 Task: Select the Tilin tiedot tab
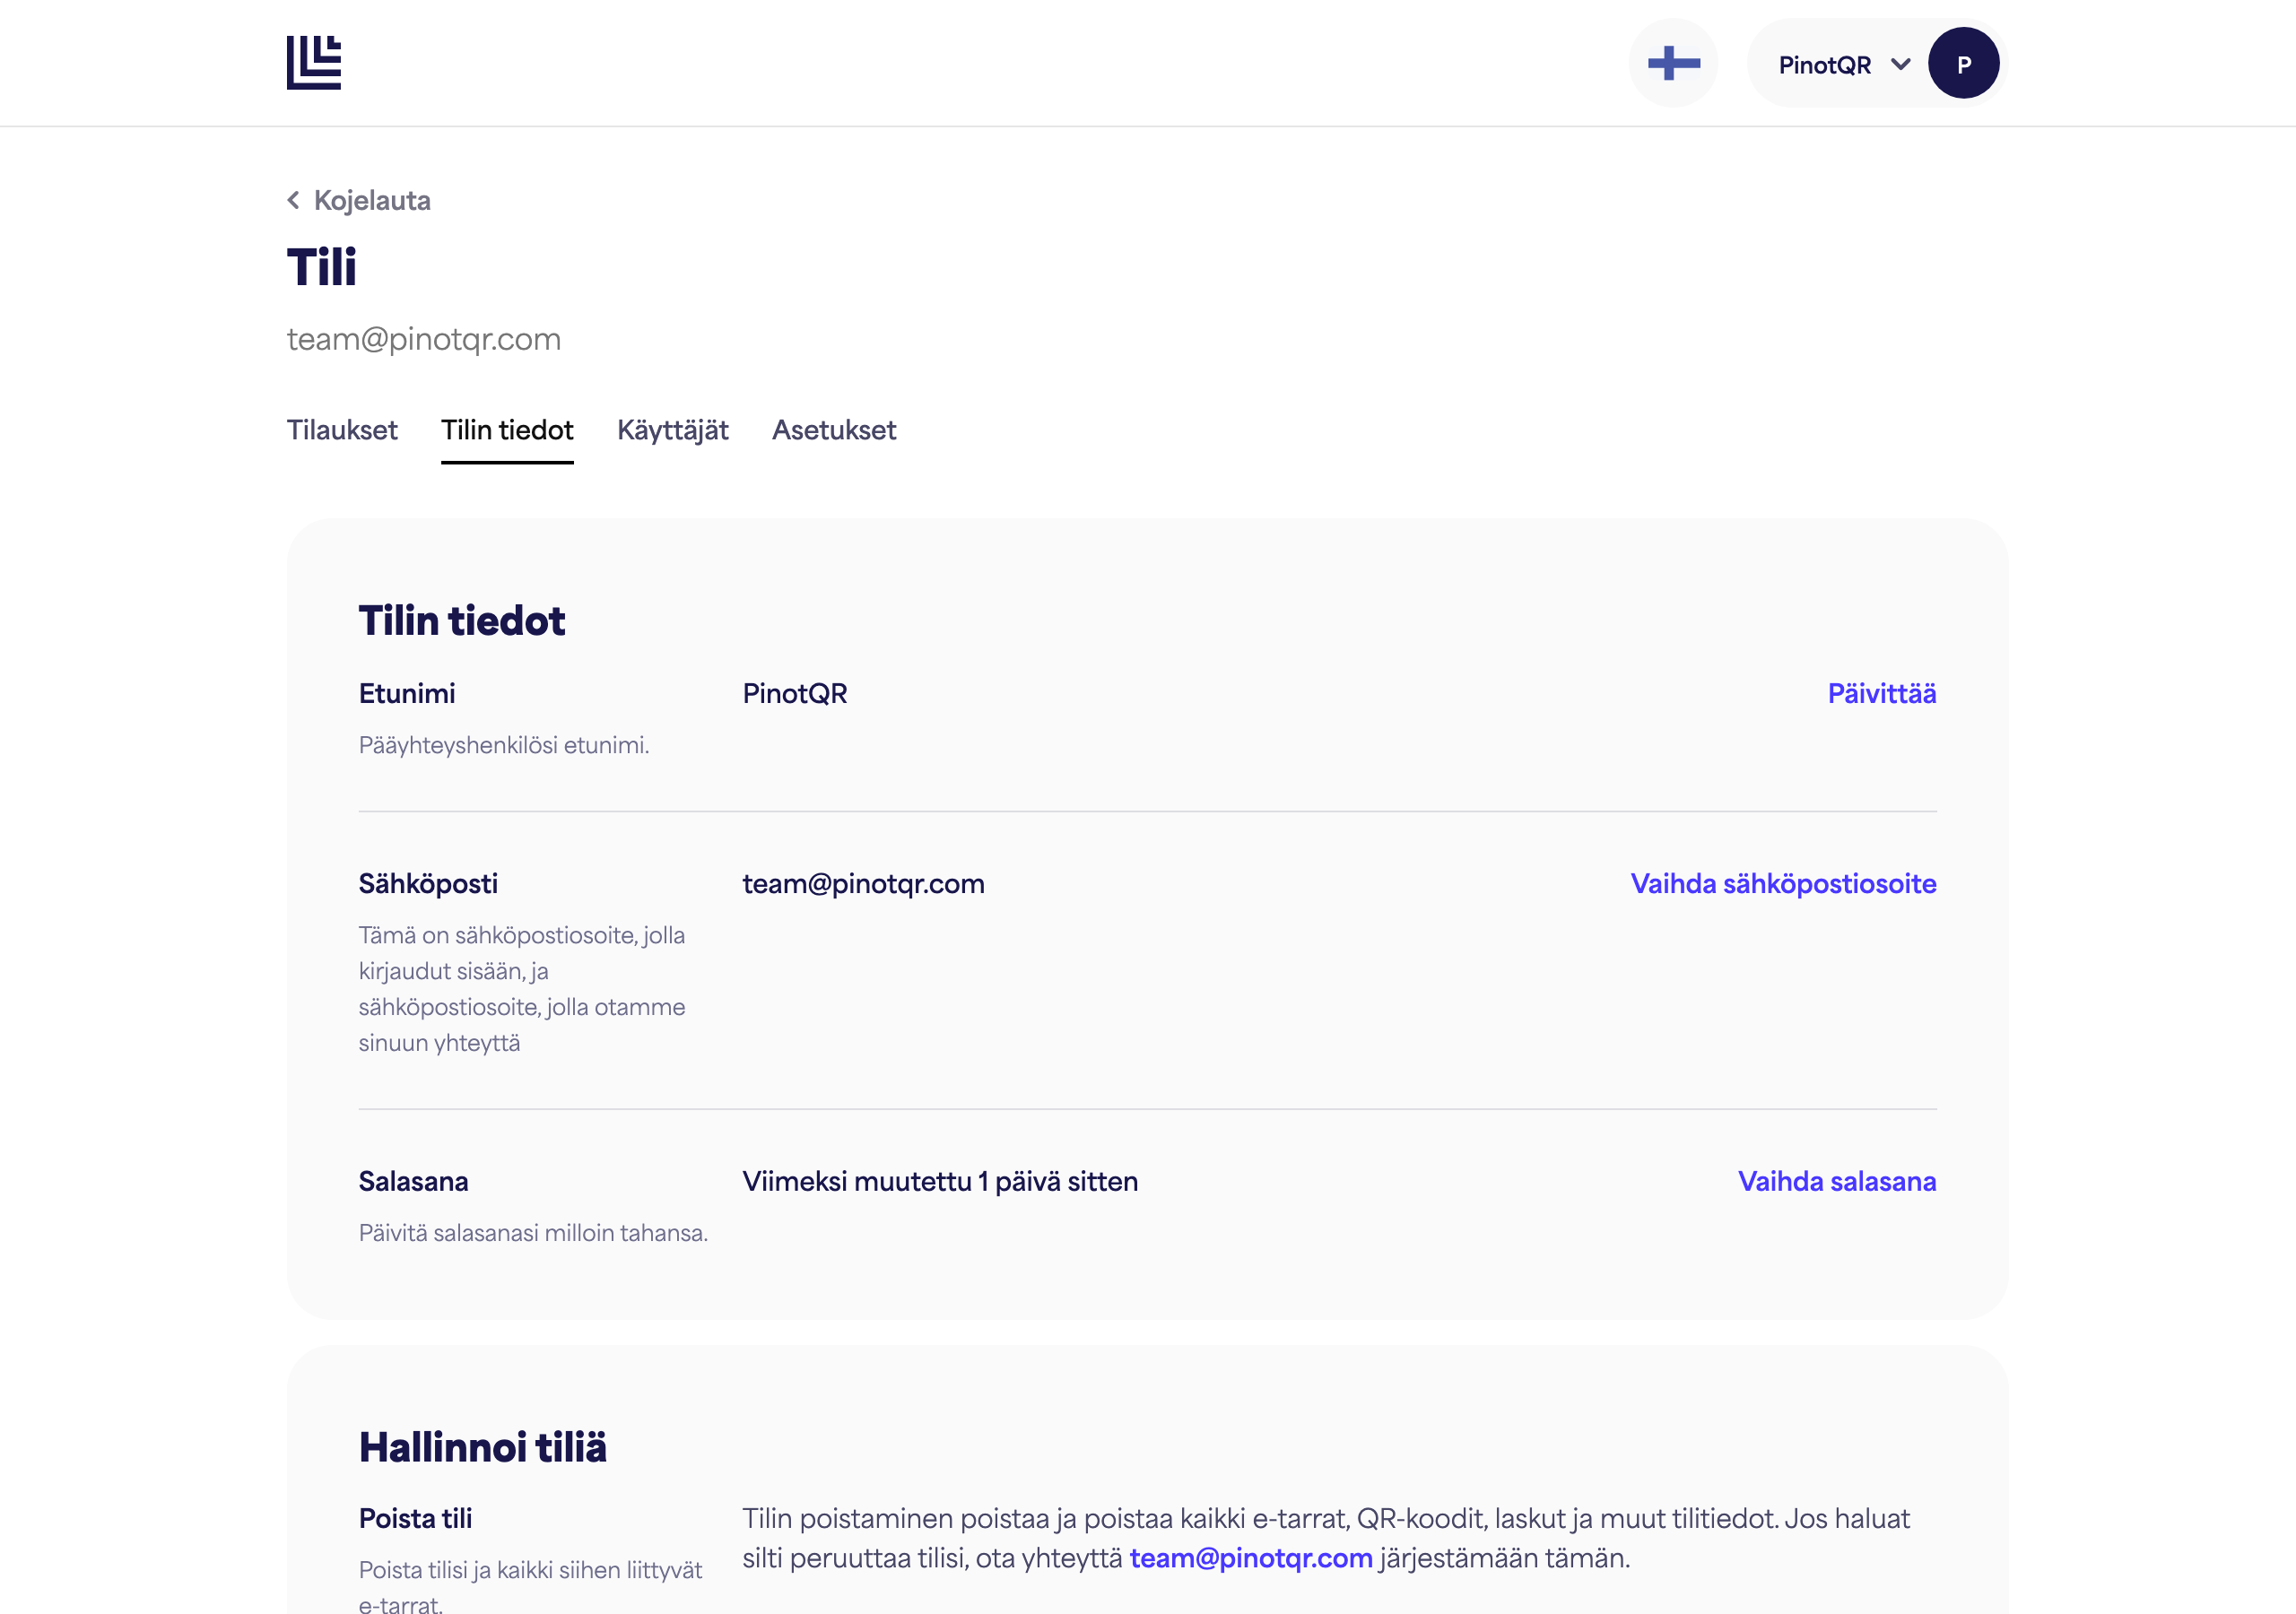pos(507,430)
